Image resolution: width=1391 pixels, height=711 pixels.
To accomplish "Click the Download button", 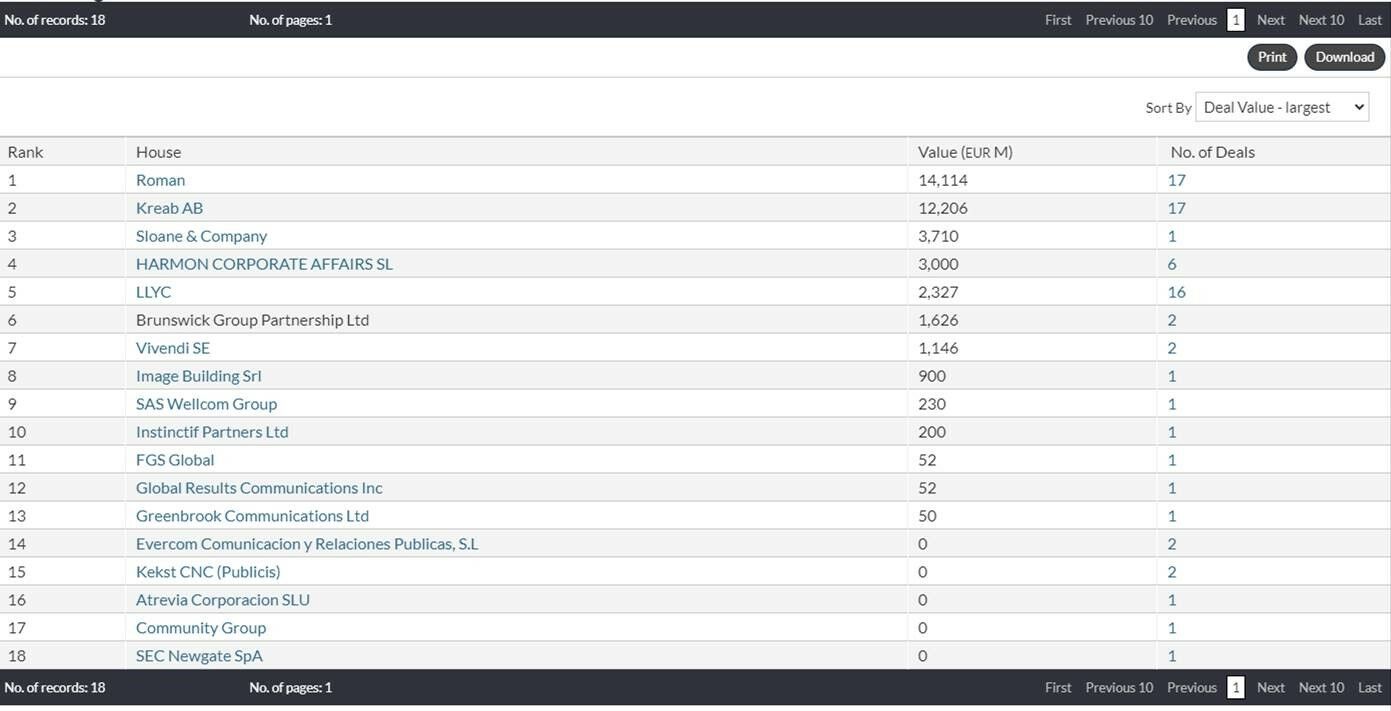I will pyautogui.click(x=1344, y=57).
